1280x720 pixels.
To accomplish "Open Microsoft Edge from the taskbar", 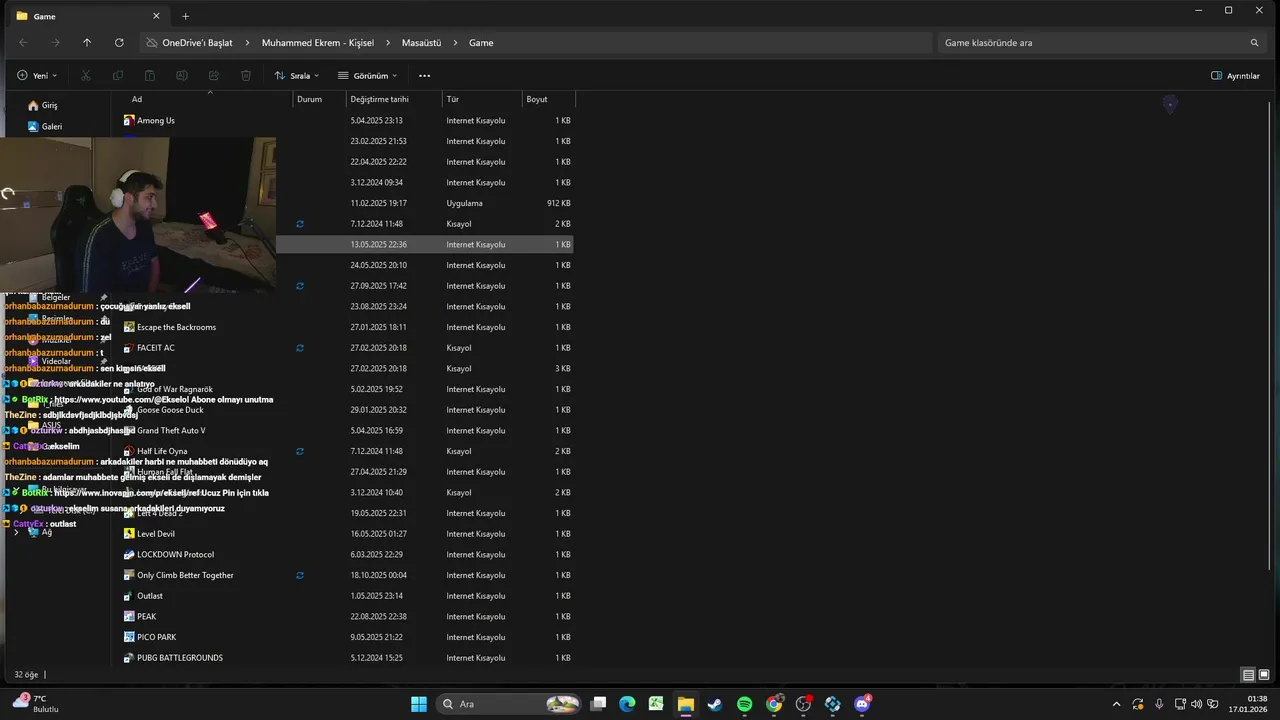I will click(627, 704).
